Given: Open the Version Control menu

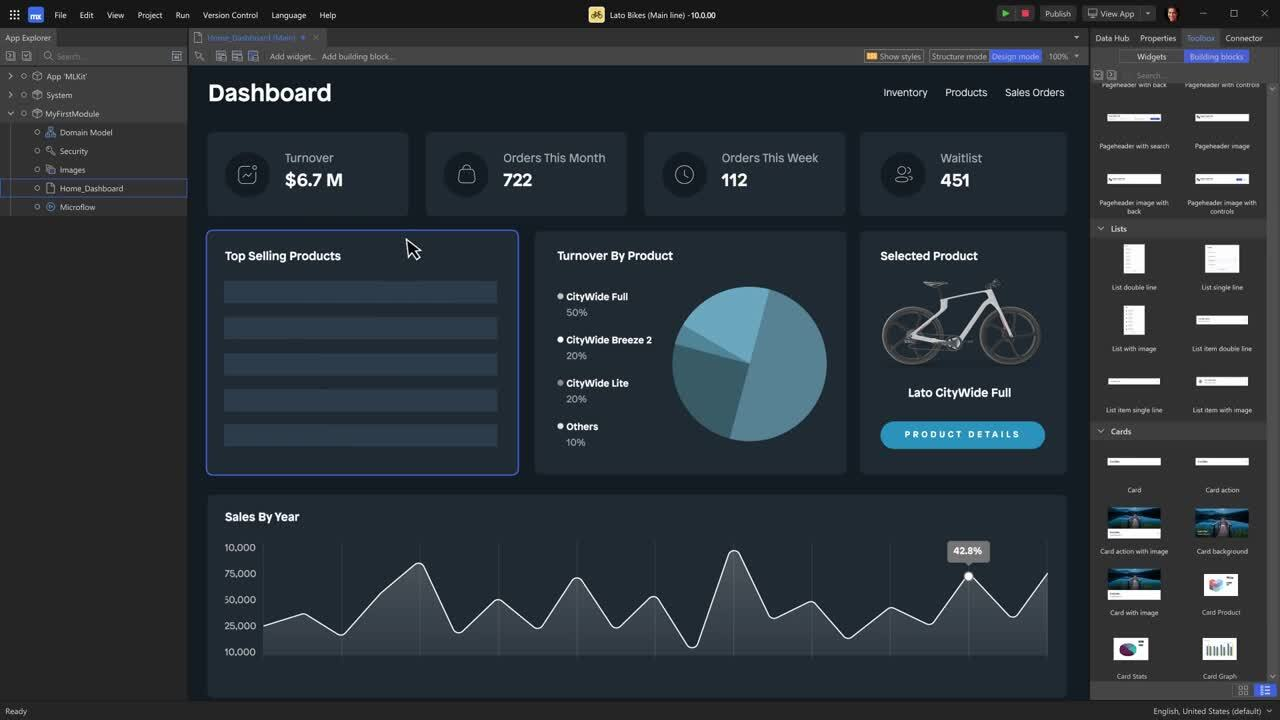Looking at the screenshot, I should [230, 15].
